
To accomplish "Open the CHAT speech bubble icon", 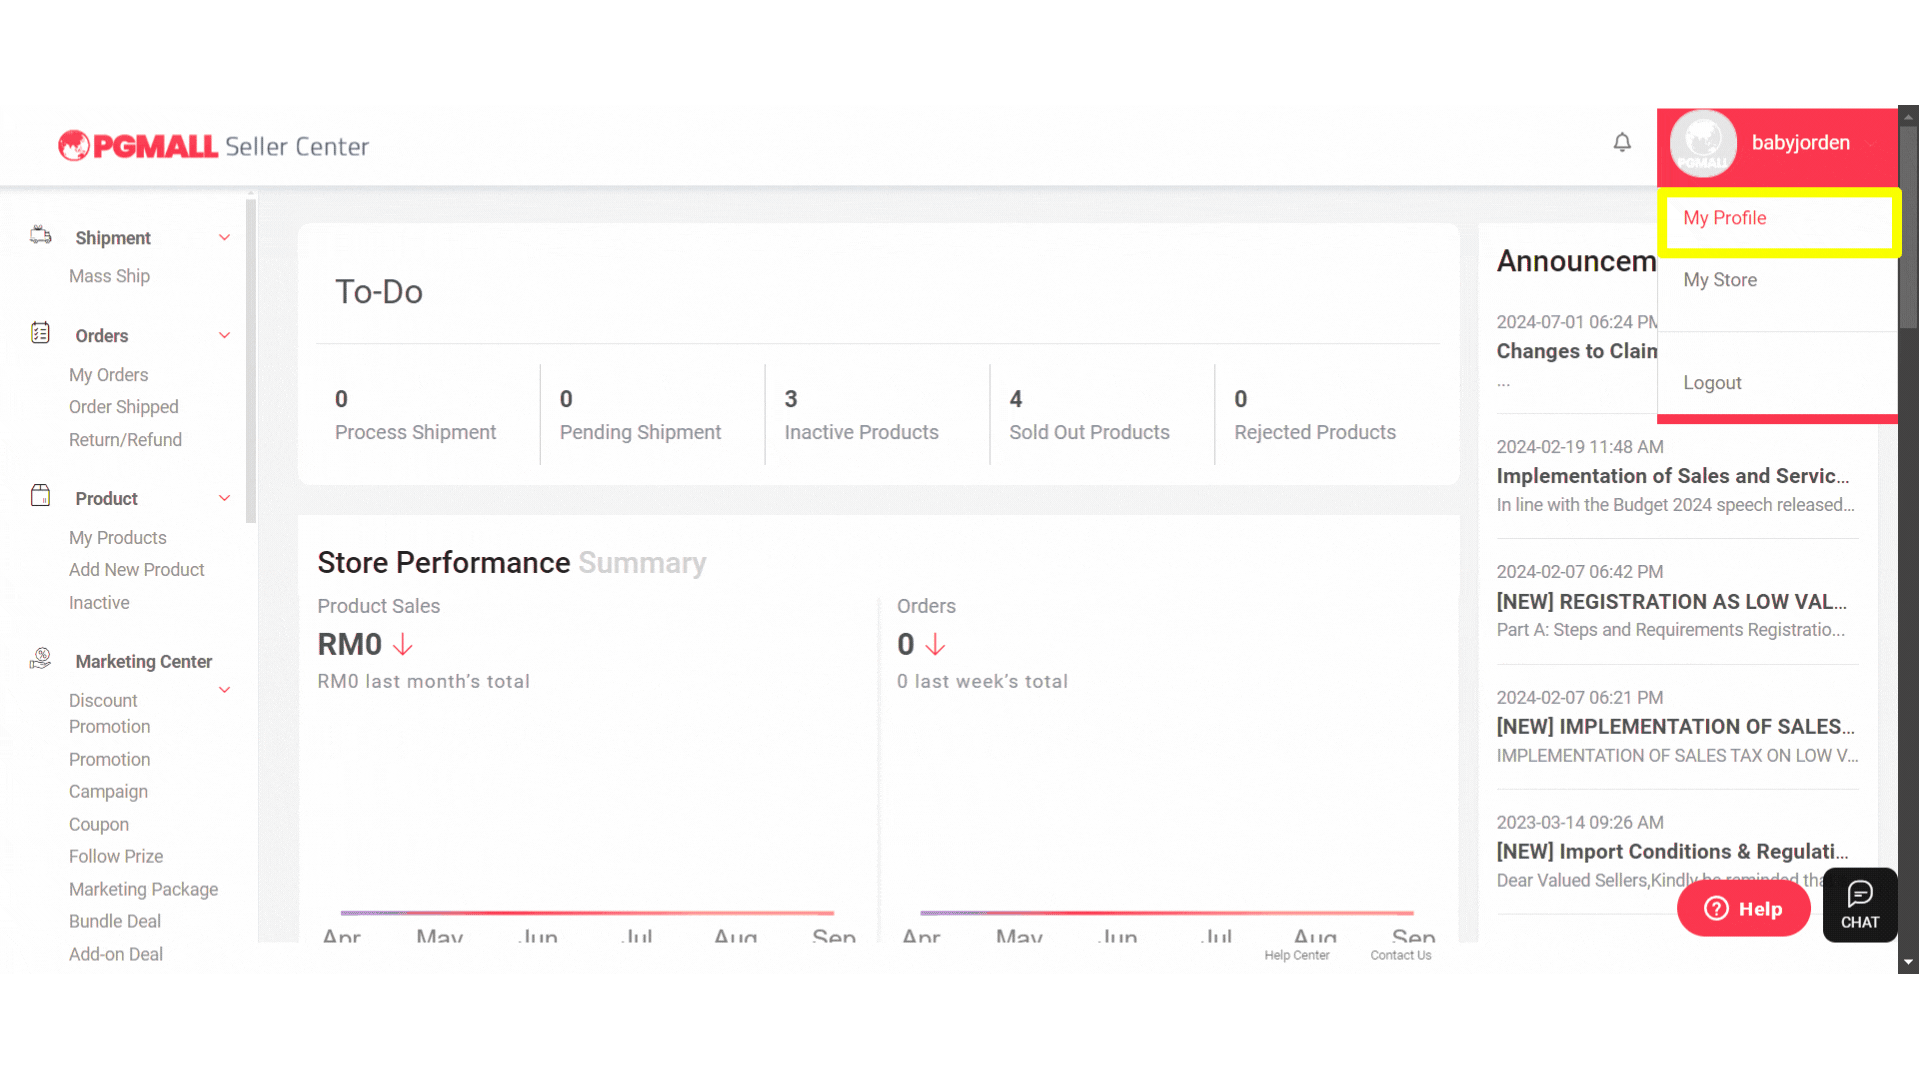I will (1860, 904).
